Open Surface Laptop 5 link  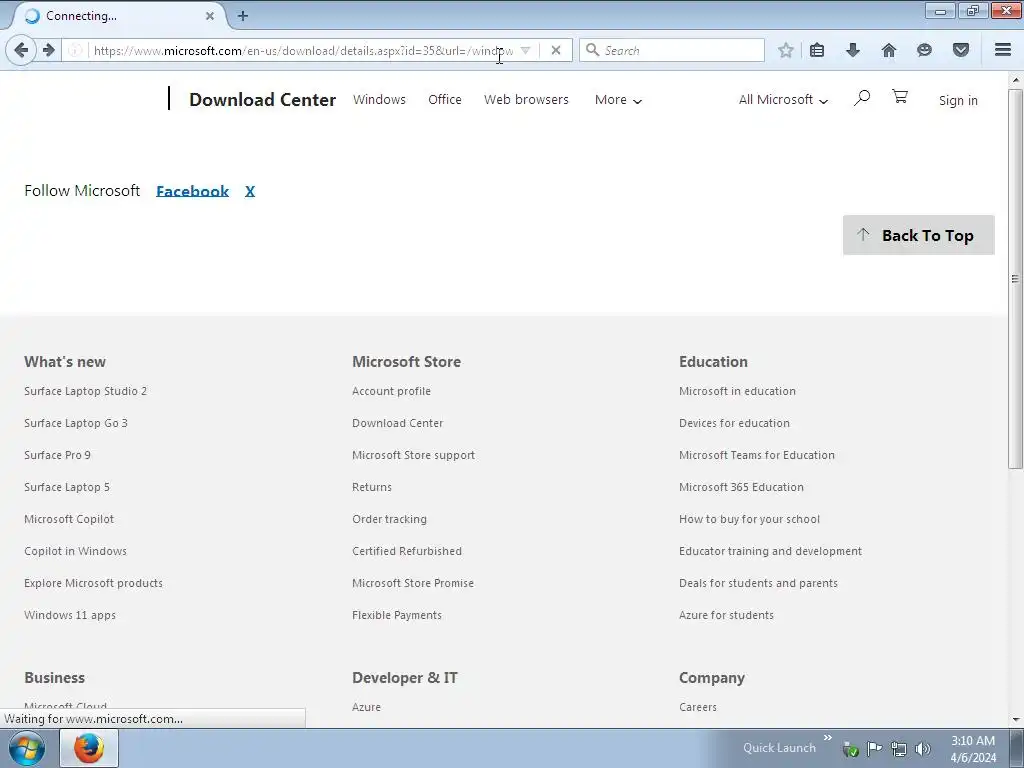point(67,487)
